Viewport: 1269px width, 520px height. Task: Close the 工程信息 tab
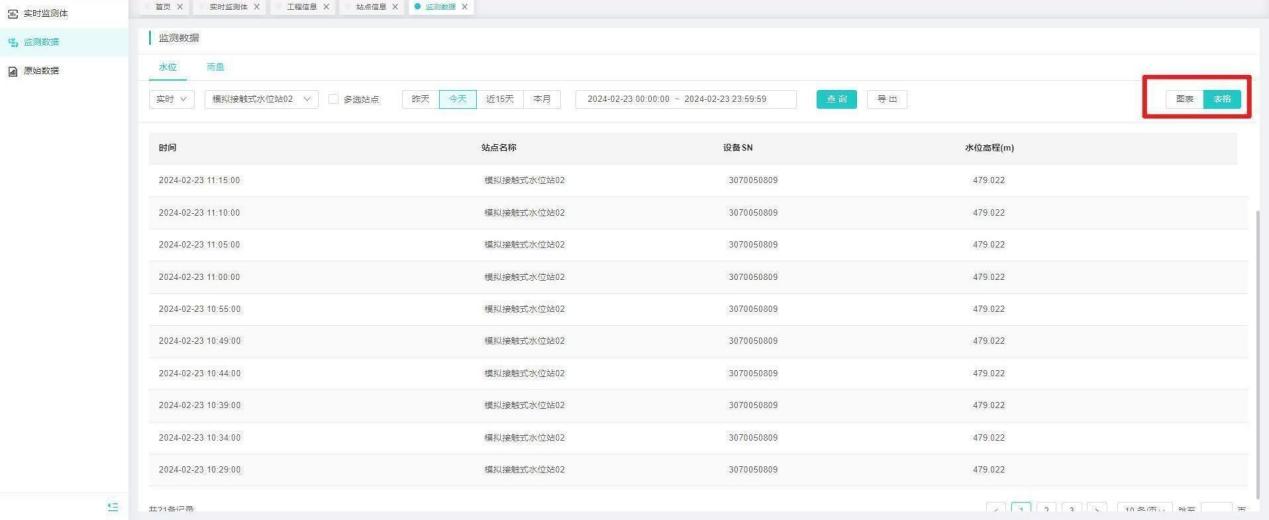[326, 7]
